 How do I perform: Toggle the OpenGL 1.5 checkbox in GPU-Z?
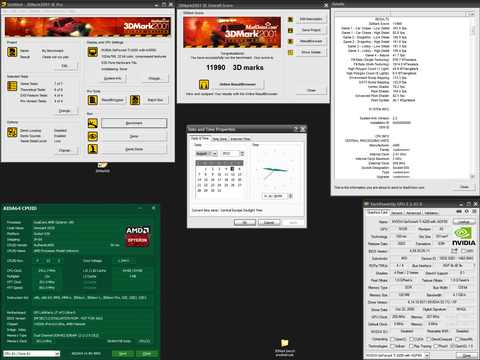[452, 346]
